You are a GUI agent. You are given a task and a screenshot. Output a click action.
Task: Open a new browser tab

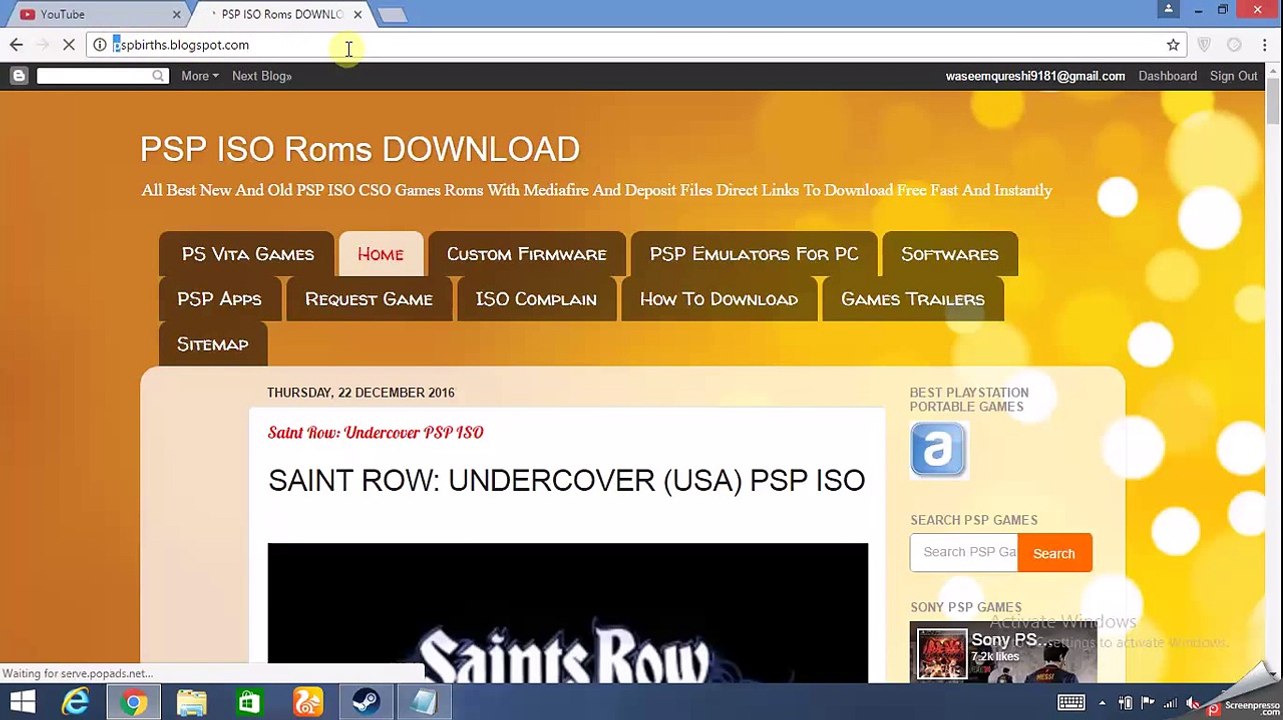[x=393, y=14]
